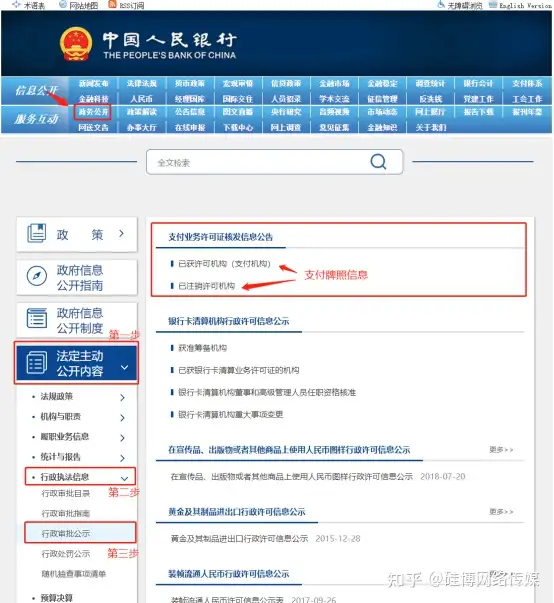Open 金融科技 in the navigation bar
The image size is (554, 603).
[93, 99]
